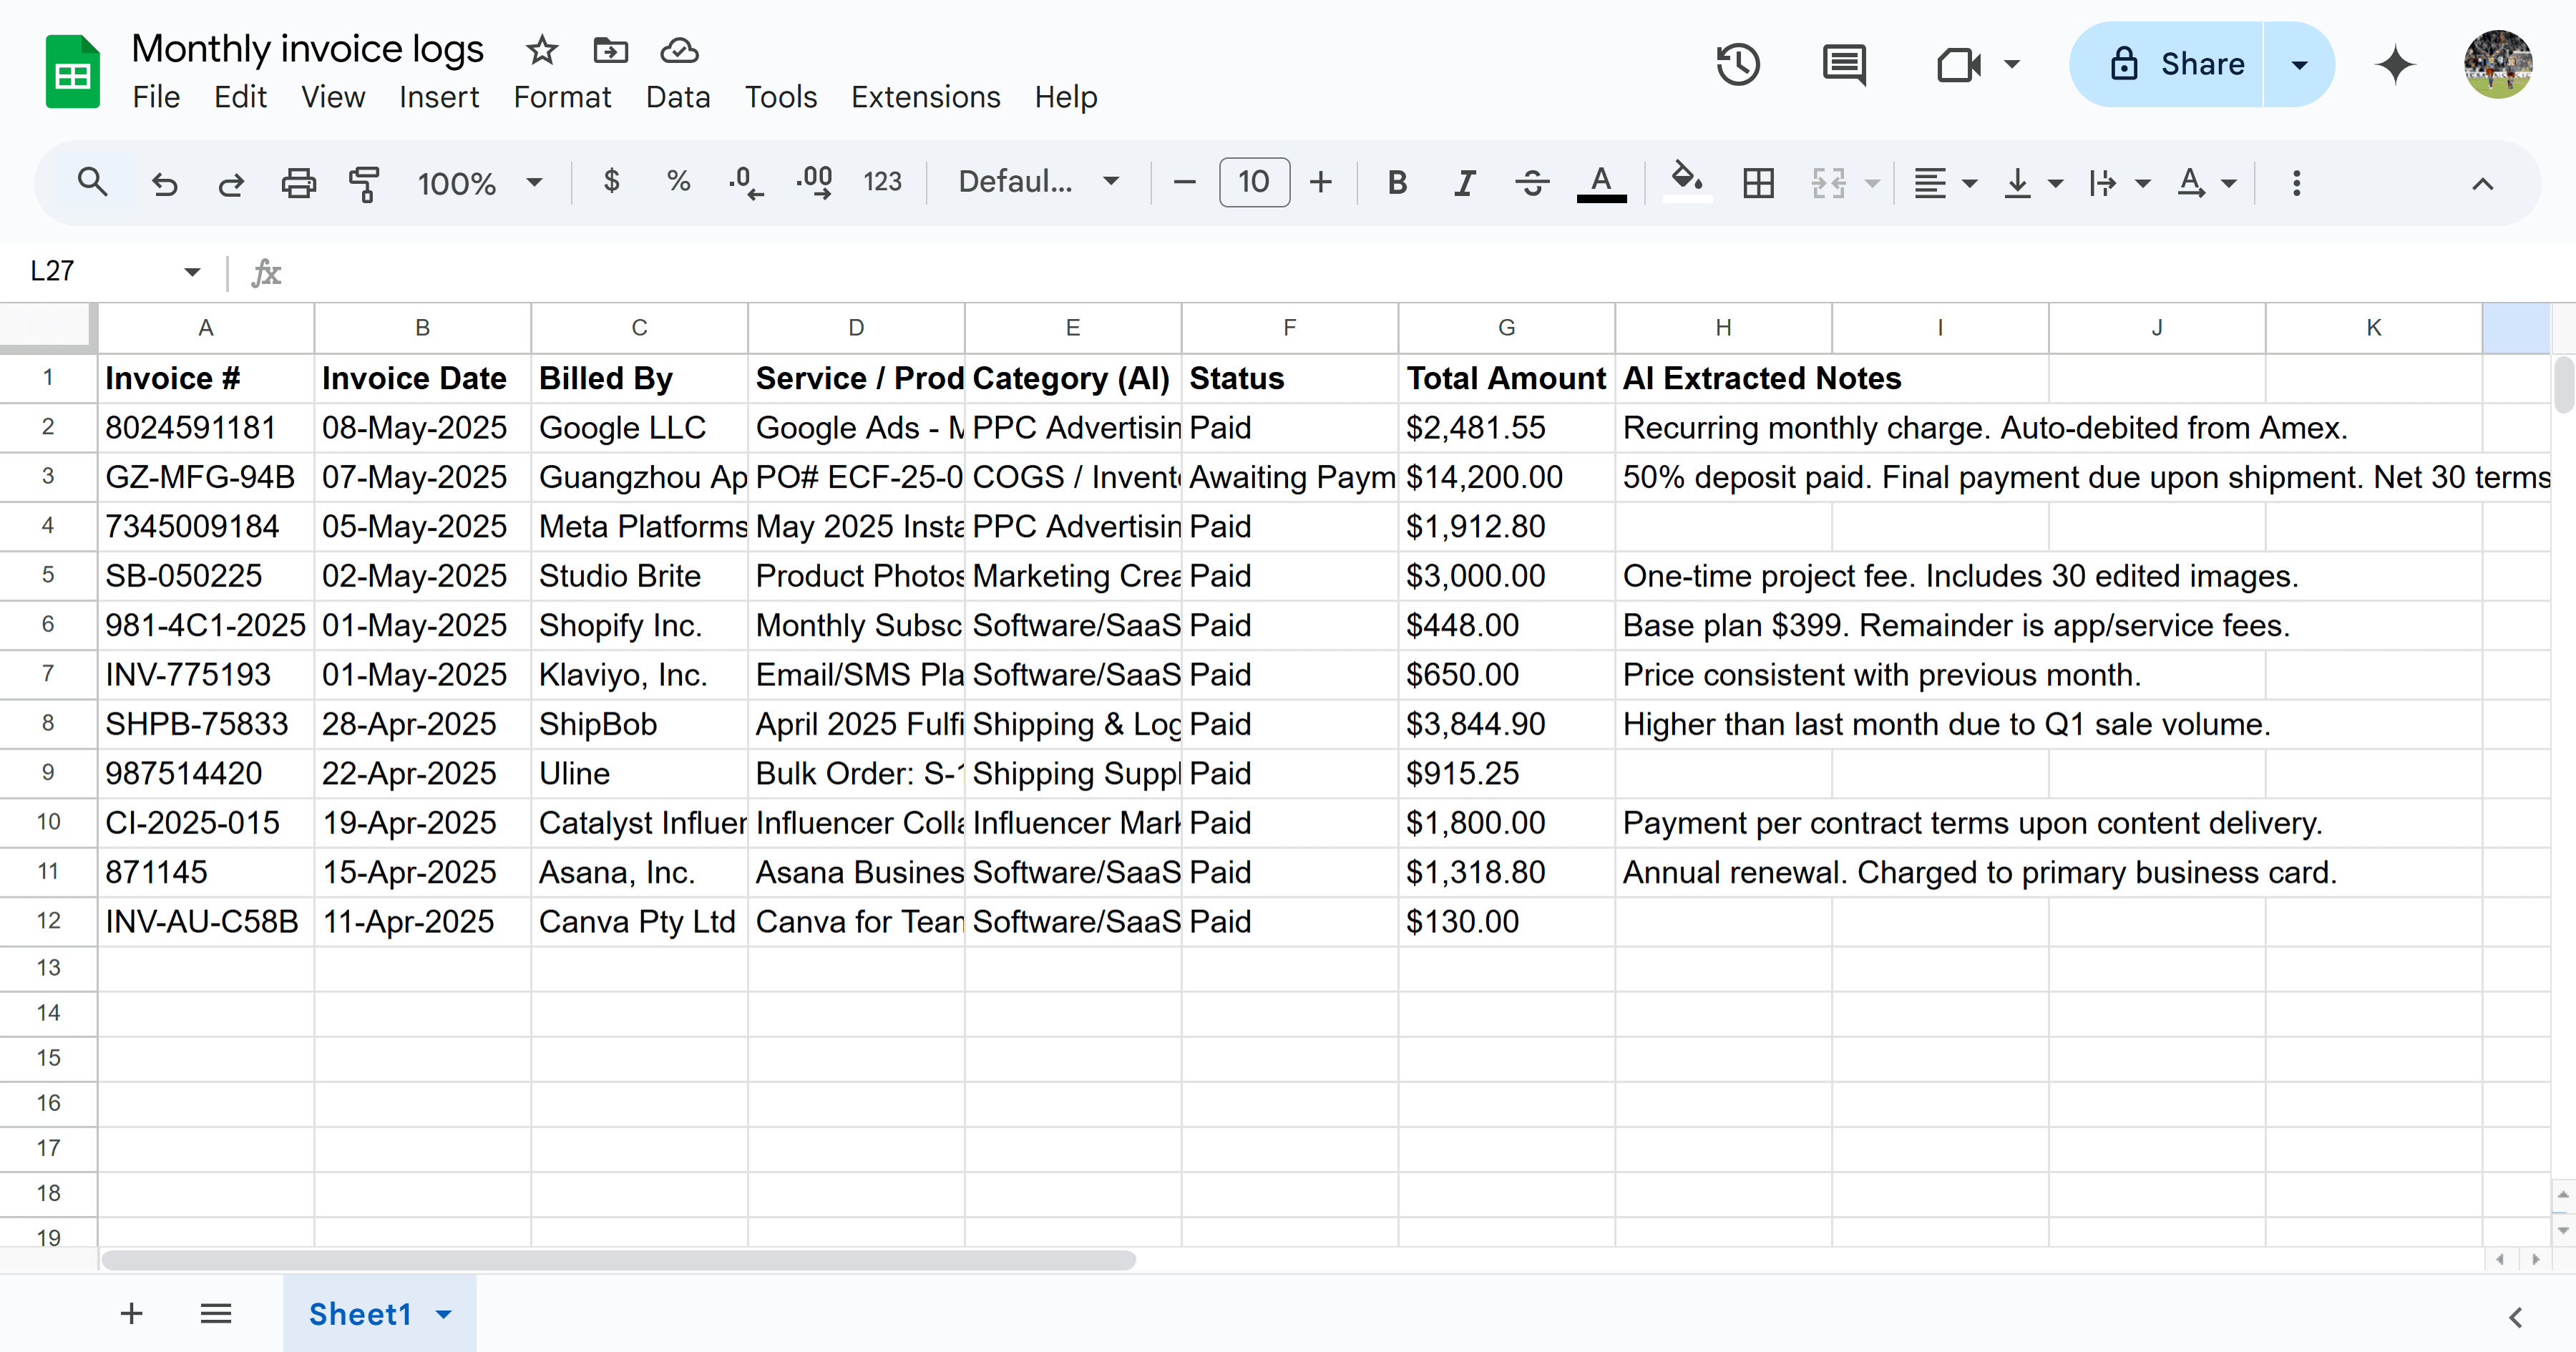Open version history clock icon

[x=1738, y=65]
